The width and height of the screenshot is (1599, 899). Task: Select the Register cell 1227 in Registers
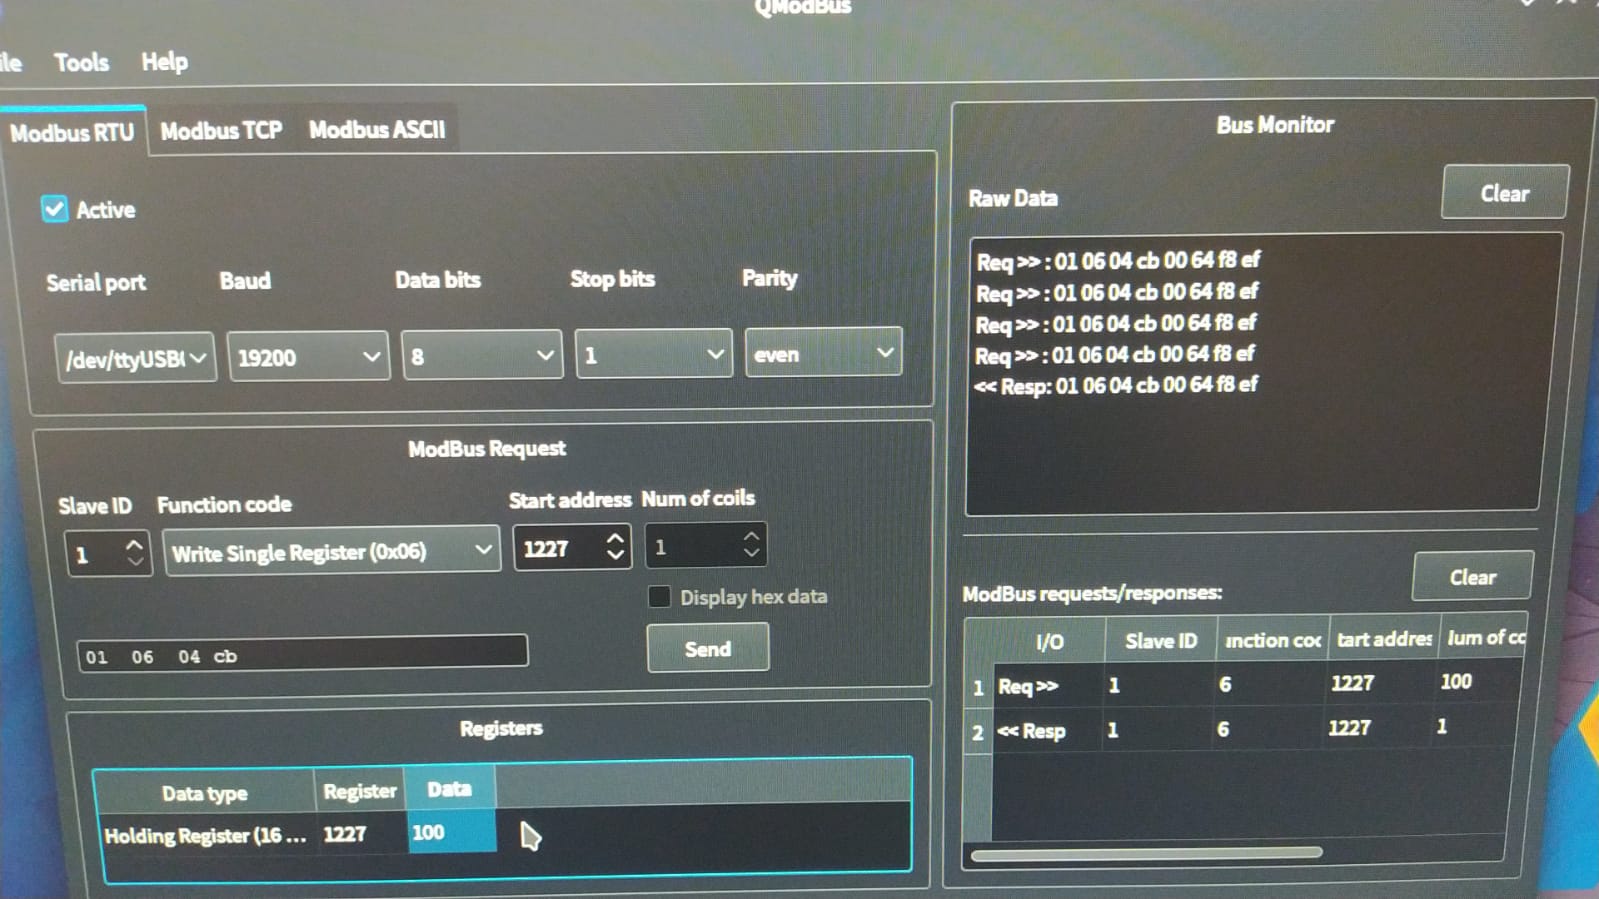(x=359, y=833)
